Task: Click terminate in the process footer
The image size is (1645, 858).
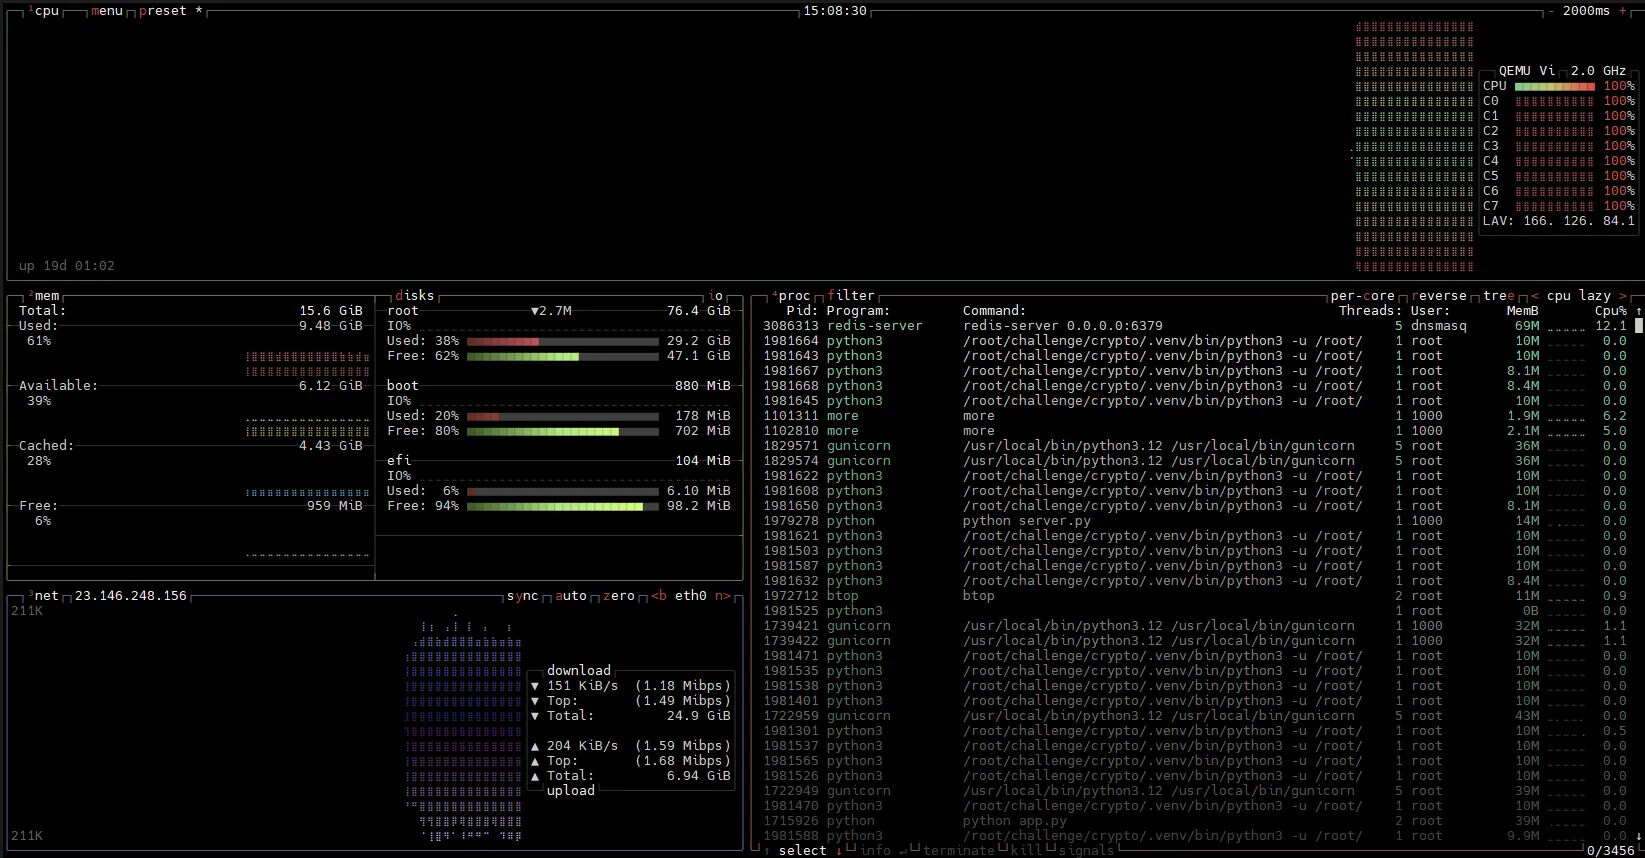Action: click(959, 851)
